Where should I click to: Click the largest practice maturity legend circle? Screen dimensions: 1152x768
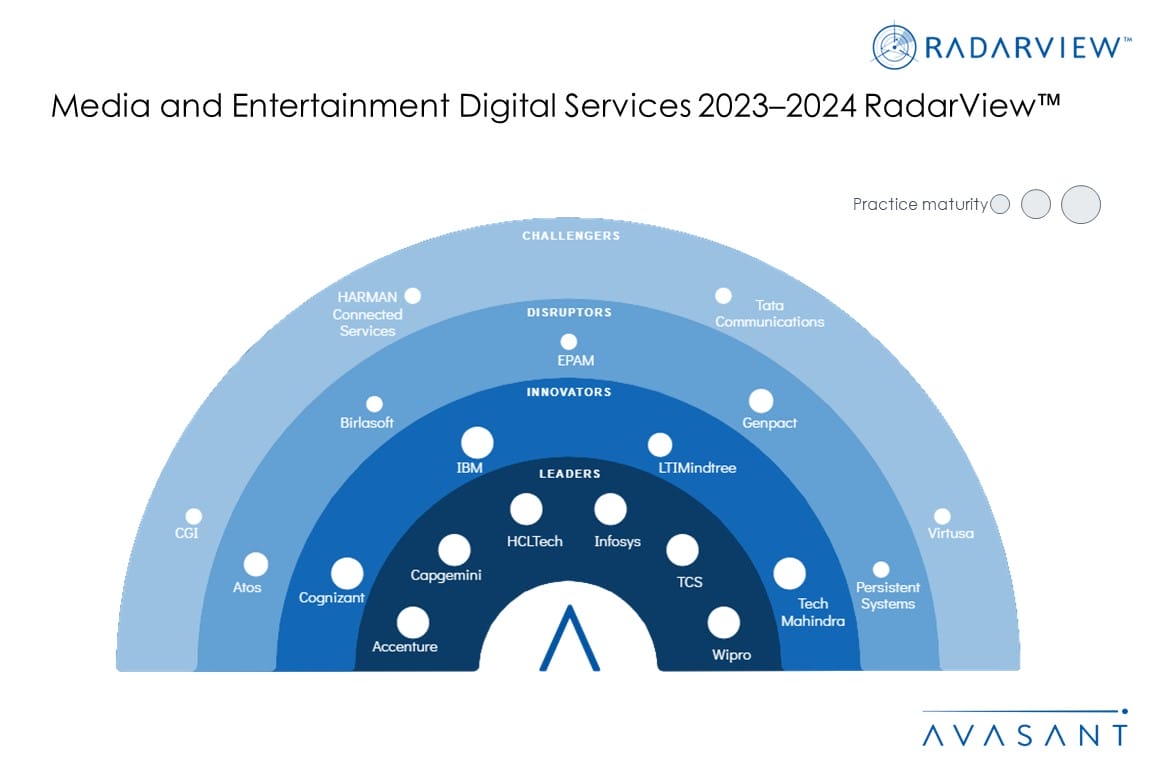1080,204
